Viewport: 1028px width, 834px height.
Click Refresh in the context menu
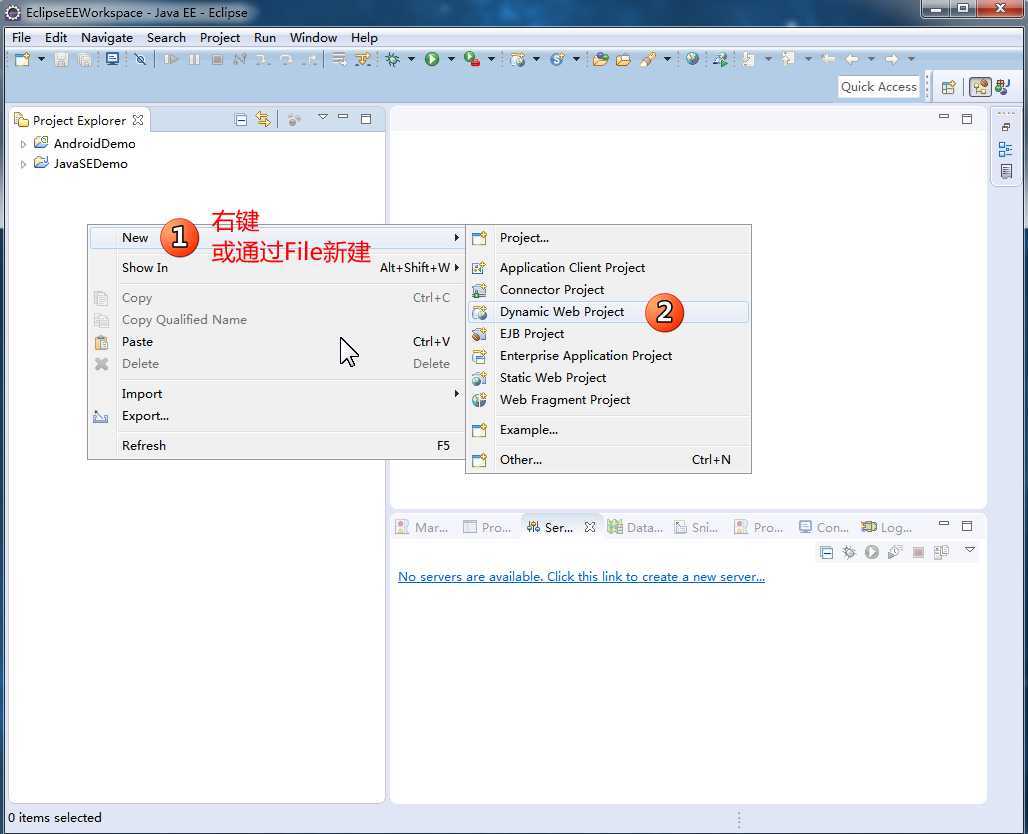pos(277,446)
